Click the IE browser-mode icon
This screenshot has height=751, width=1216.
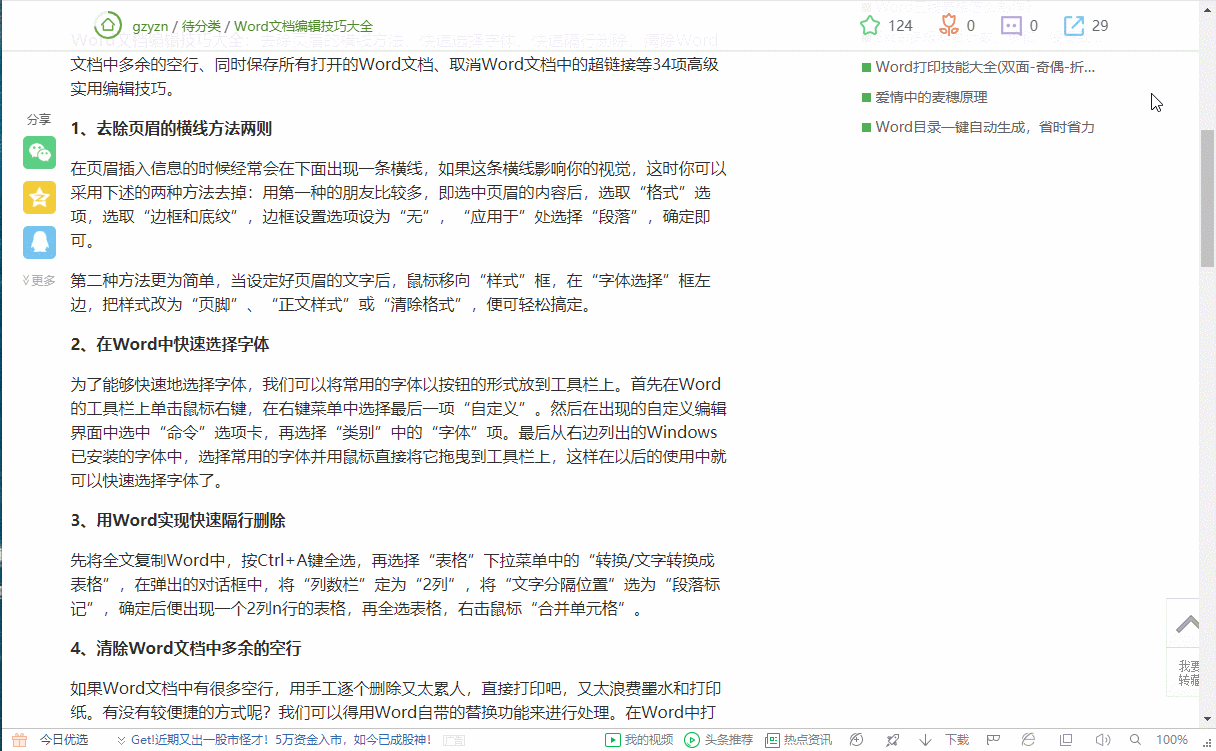[1029, 740]
